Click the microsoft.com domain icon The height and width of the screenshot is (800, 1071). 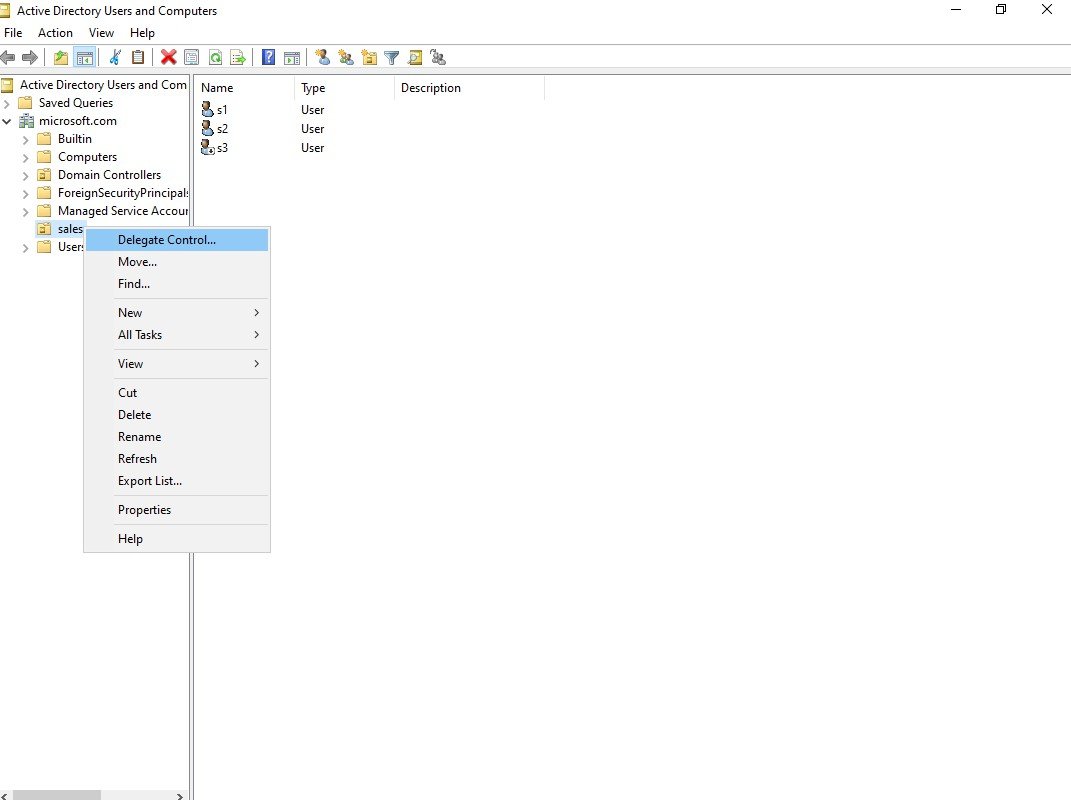pos(27,121)
